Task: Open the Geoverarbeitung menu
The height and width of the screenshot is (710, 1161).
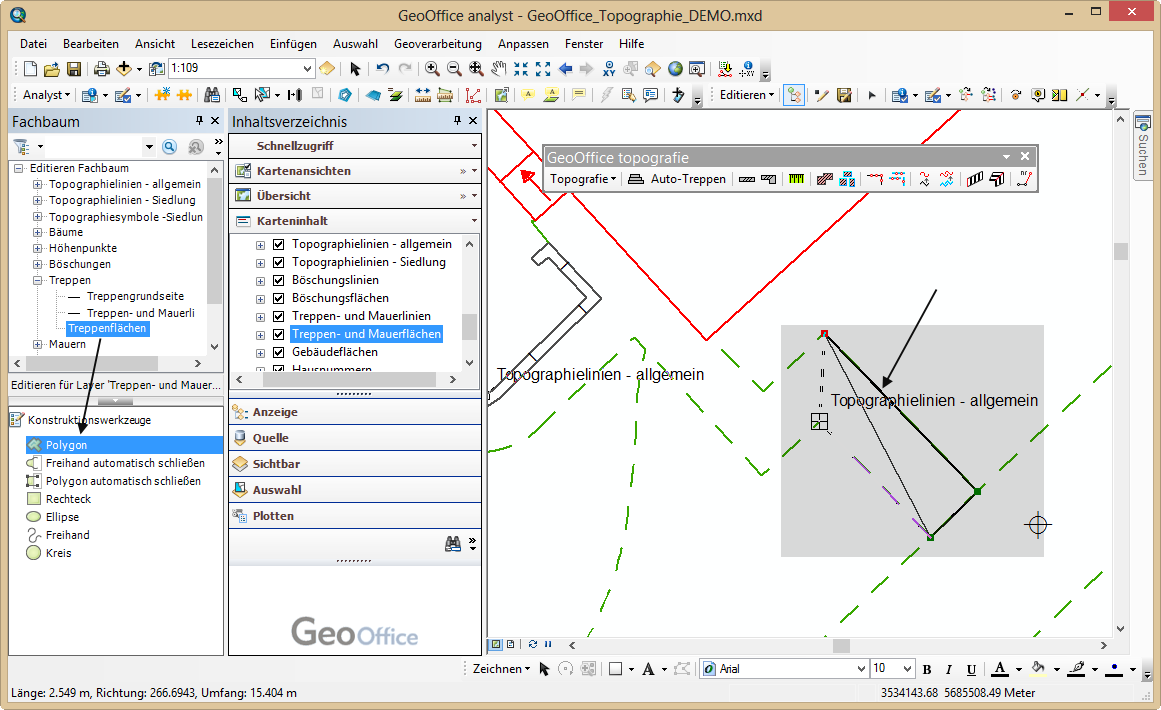Action: coord(437,44)
